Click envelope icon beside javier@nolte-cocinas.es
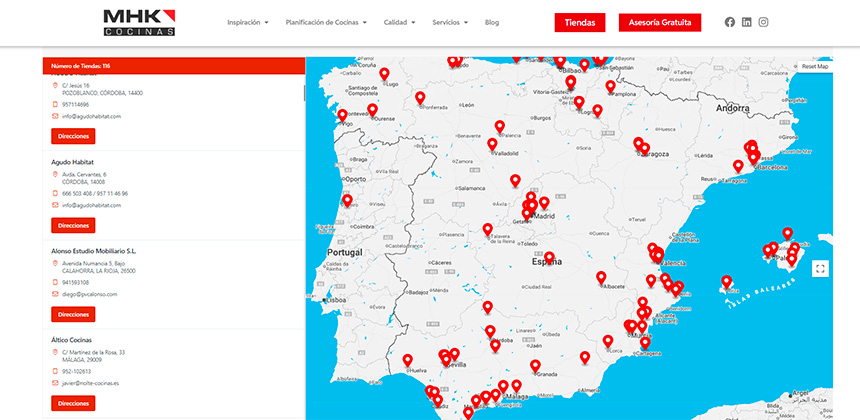Screen dimensions: 860x420 click(x=55, y=383)
